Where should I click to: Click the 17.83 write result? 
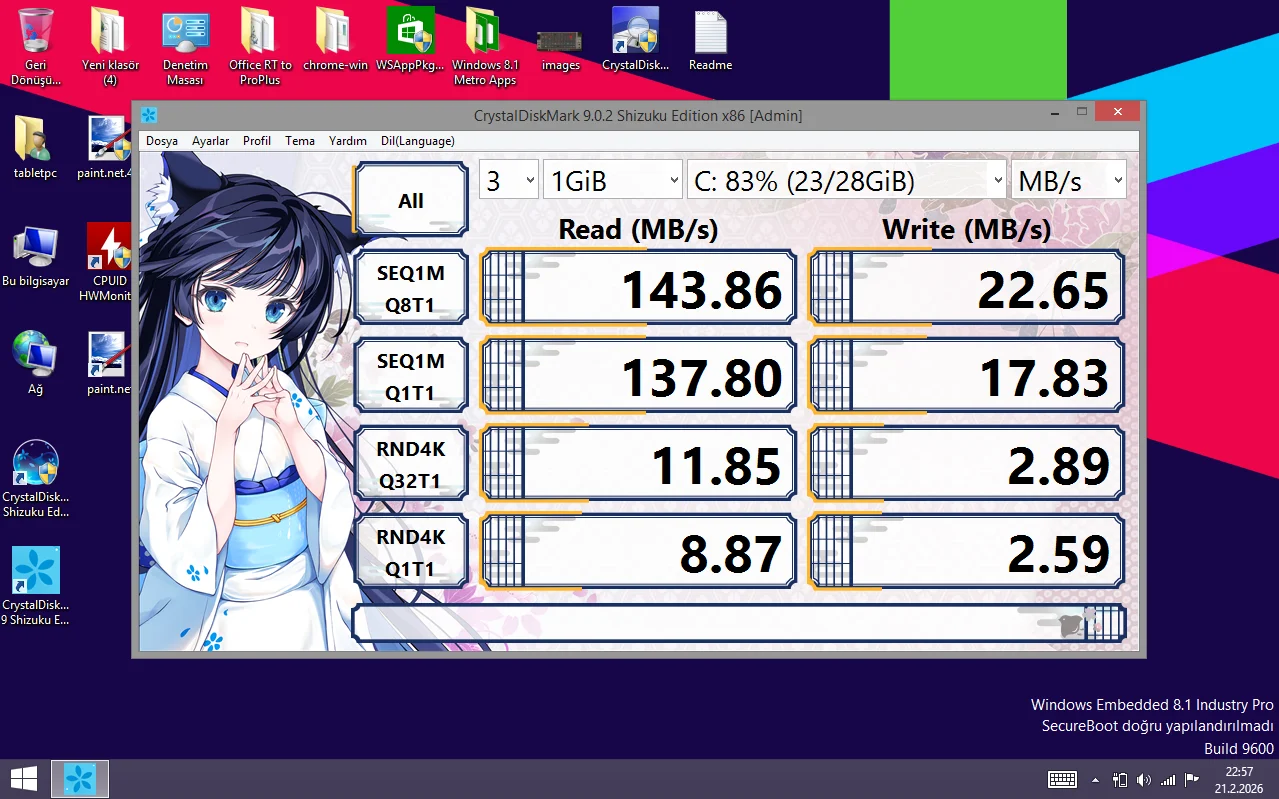966,376
